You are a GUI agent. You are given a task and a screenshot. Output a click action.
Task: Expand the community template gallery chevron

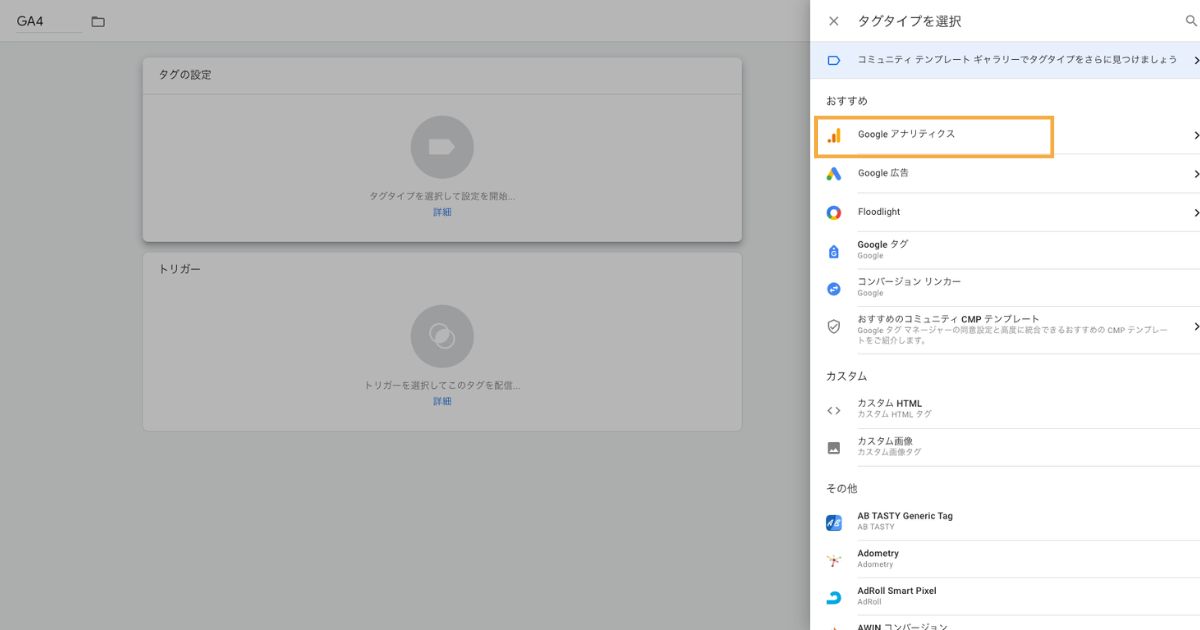pyautogui.click(x=1196, y=60)
